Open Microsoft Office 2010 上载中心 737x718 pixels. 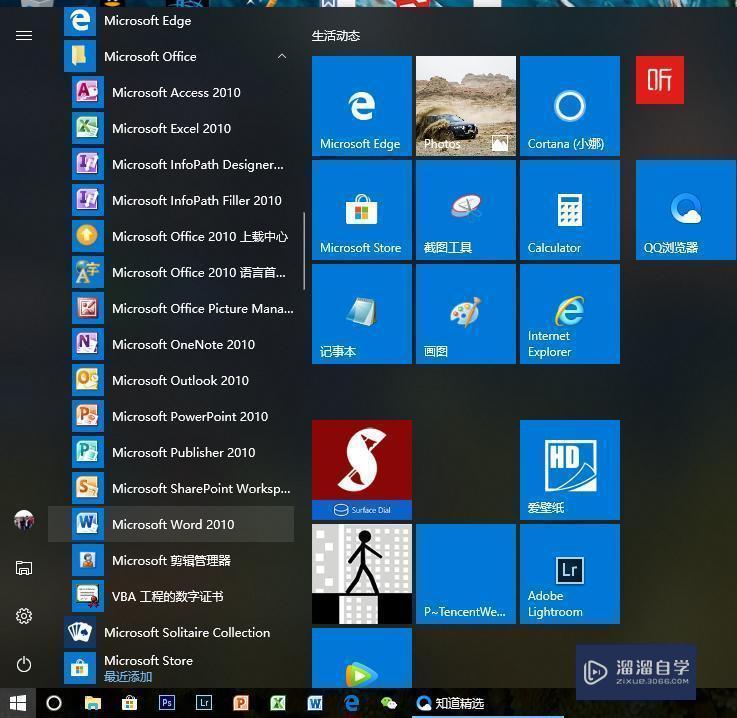pos(171,236)
